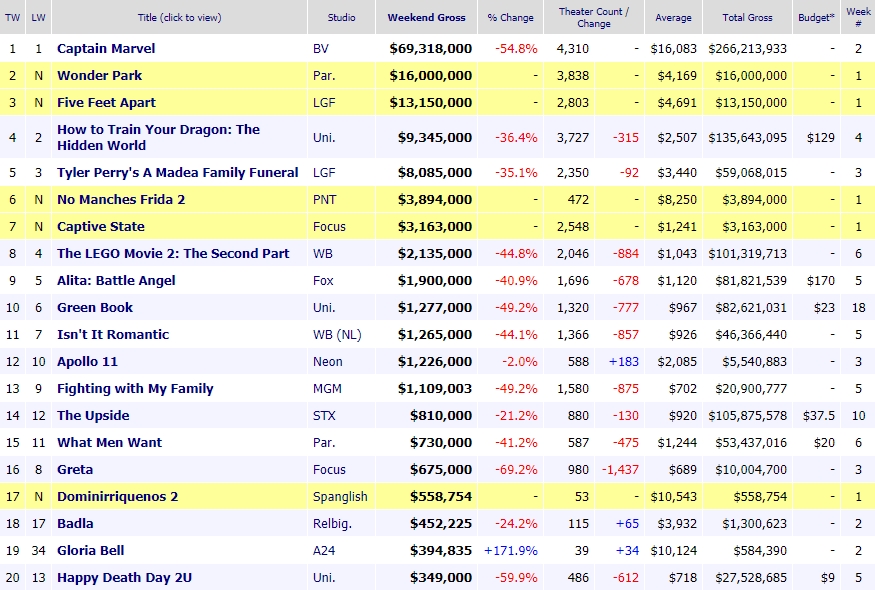Open the Gloria Bell title link
The image size is (875, 590).
(x=90, y=550)
